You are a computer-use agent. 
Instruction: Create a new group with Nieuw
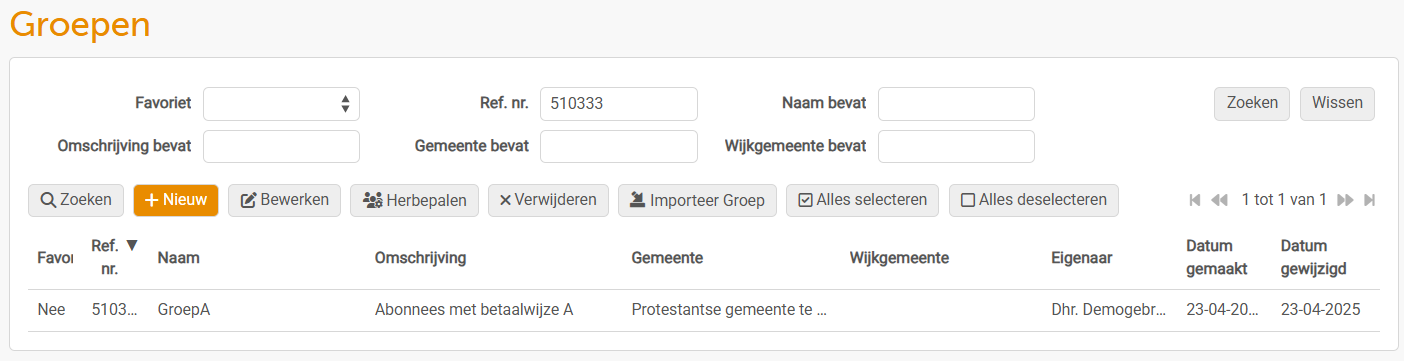[x=176, y=200]
